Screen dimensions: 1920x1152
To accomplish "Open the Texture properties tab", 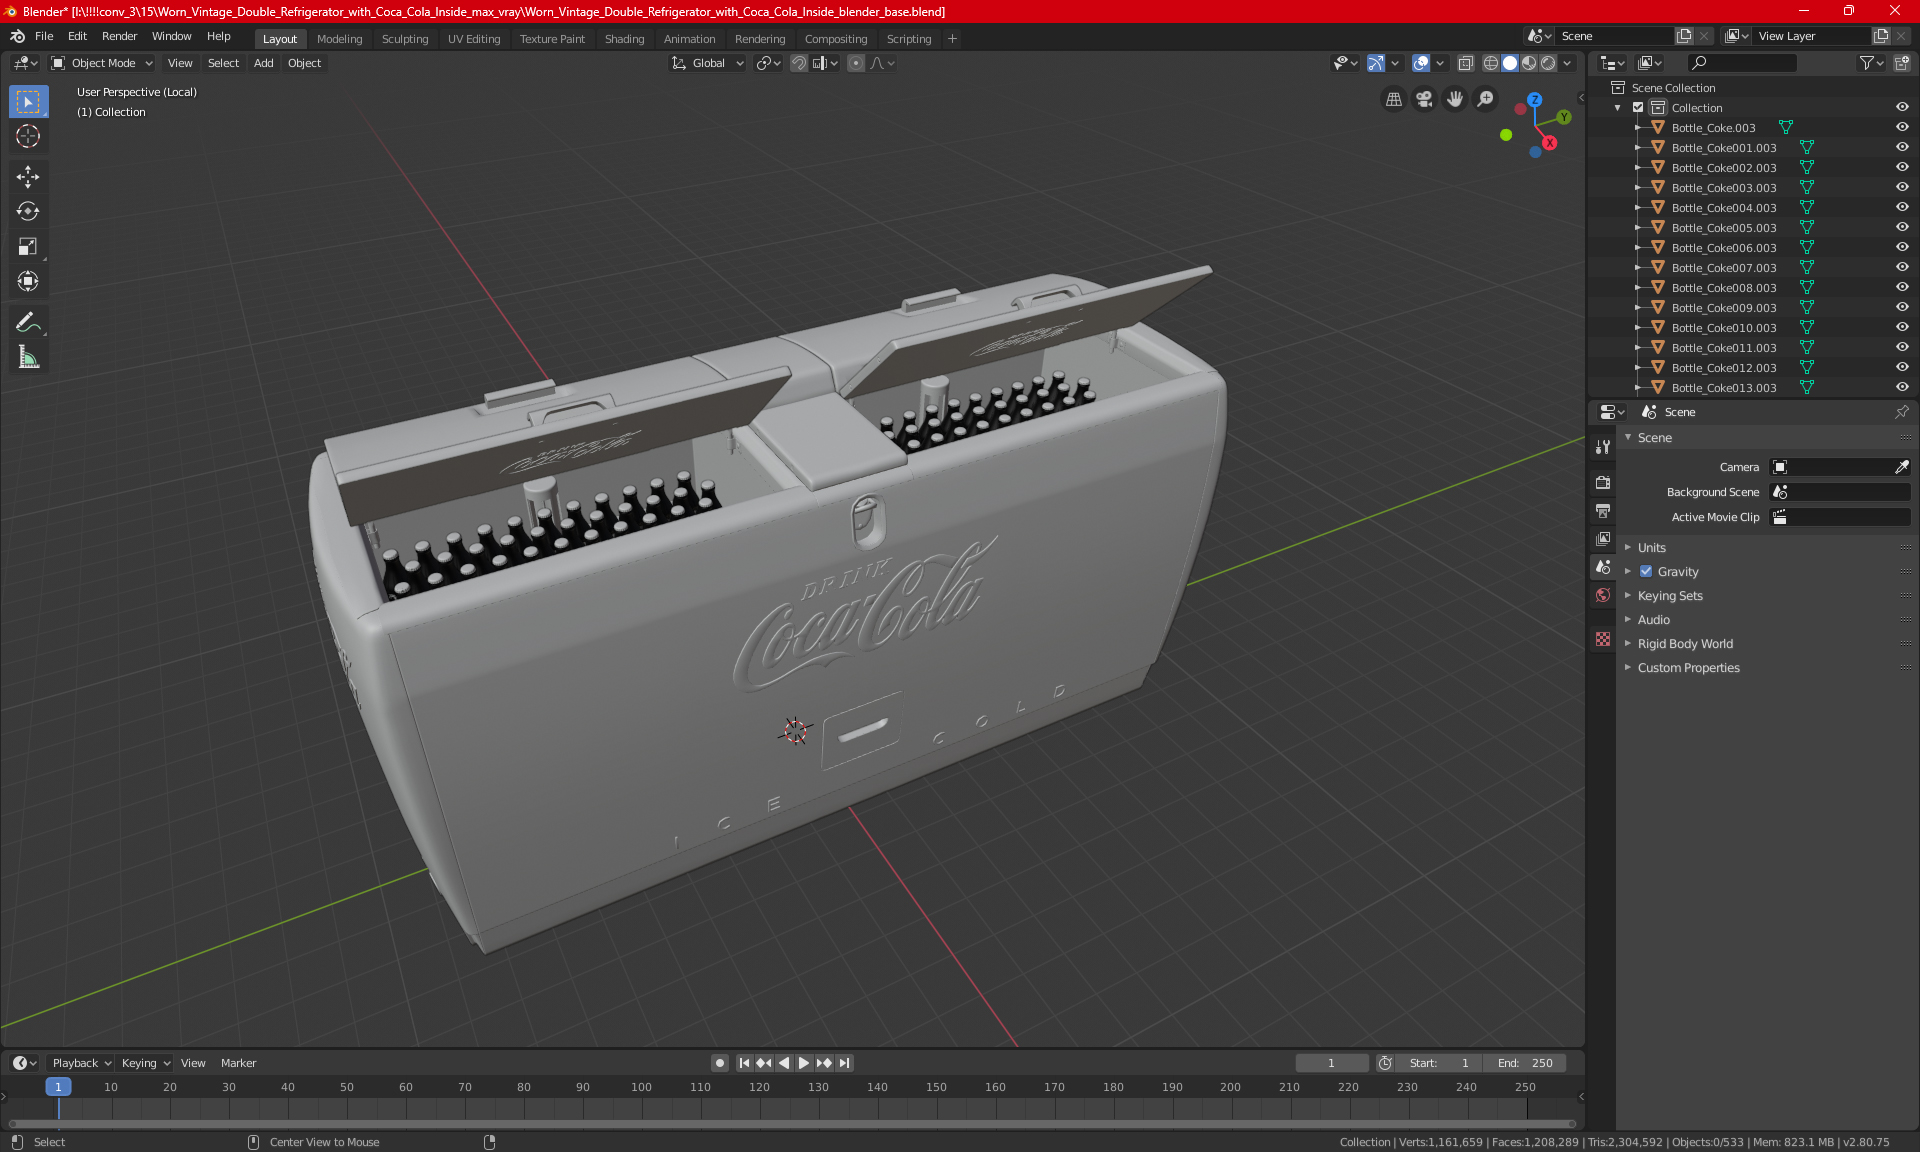I will [x=1603, y=639].
